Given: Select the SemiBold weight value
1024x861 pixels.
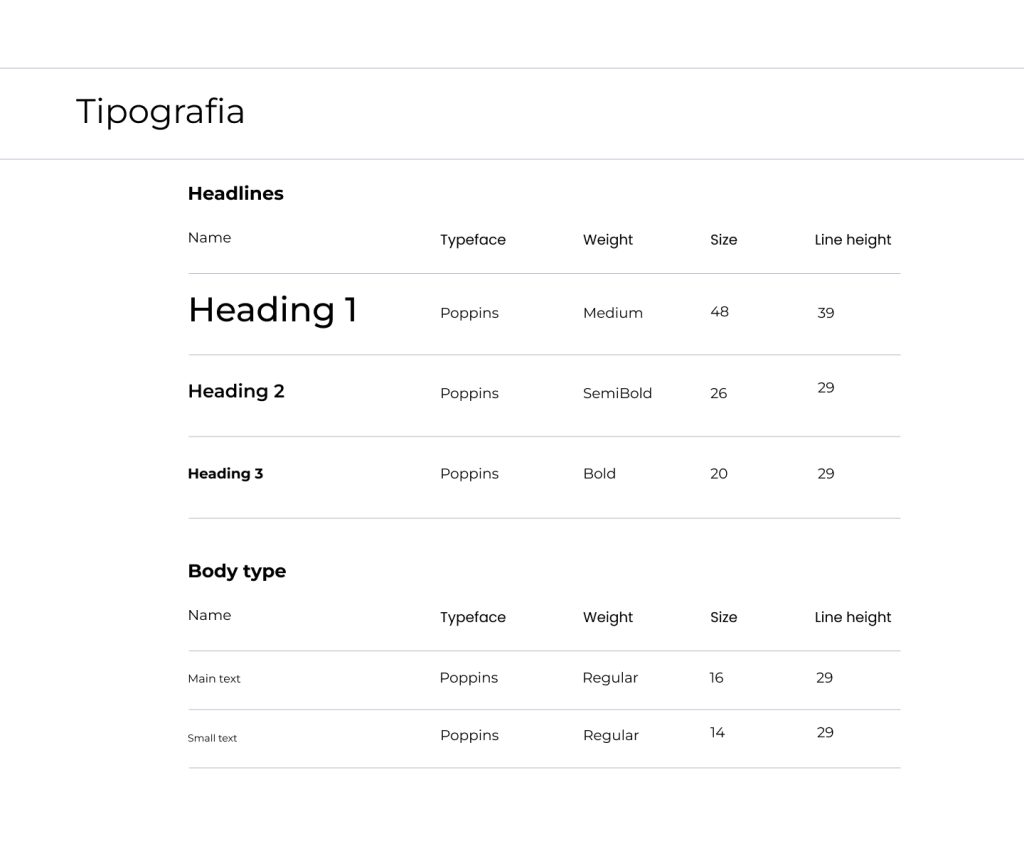Looking at the screenshot, I should [617, 394].
